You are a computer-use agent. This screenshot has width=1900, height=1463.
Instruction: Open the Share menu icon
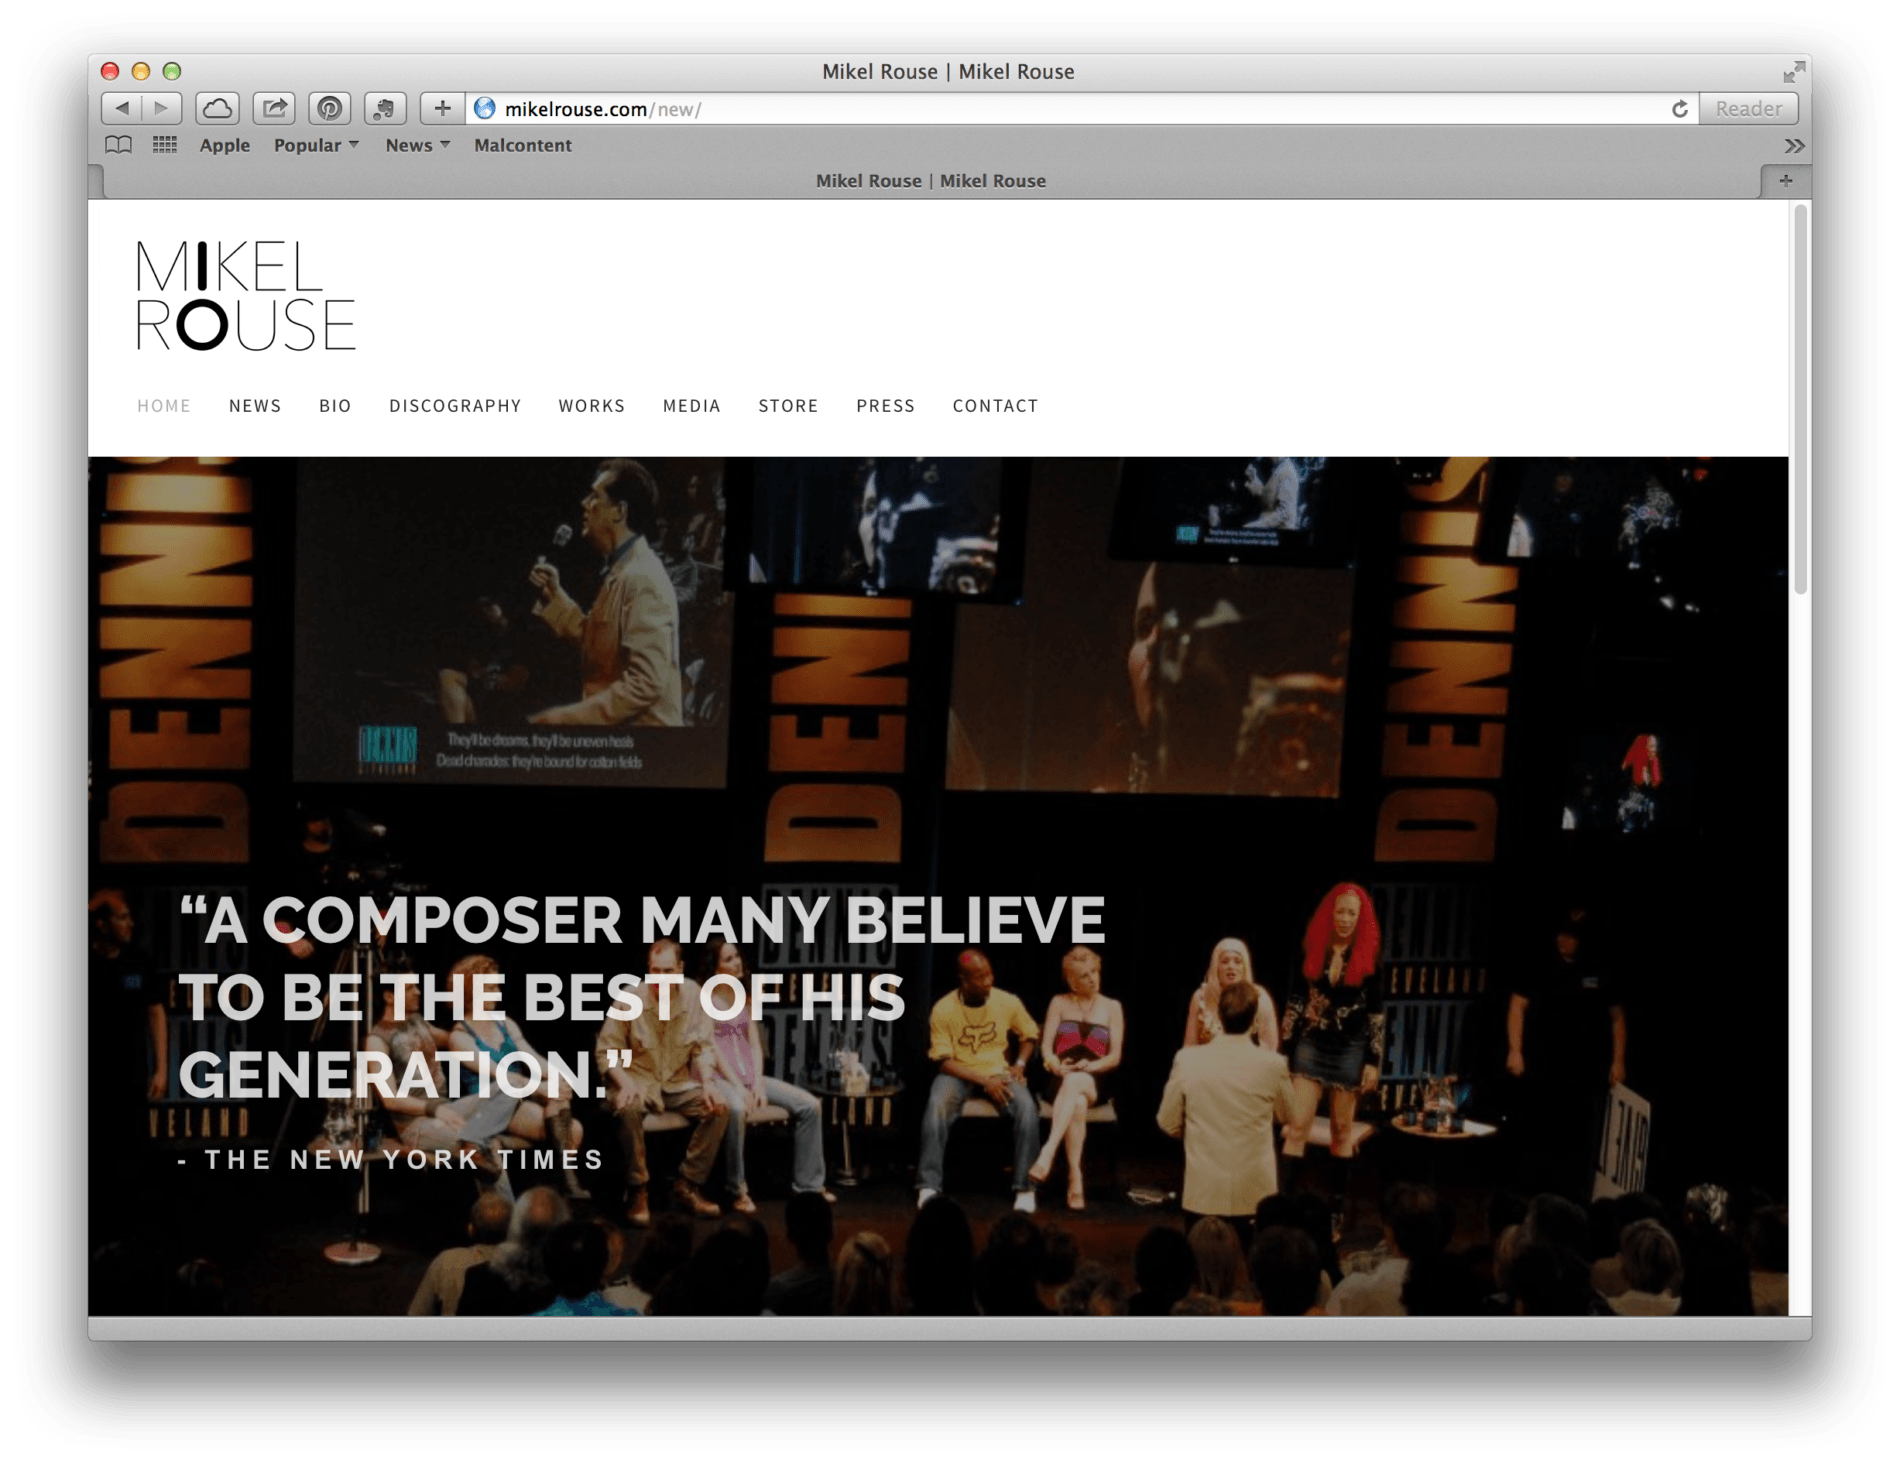(x=274, y=108)
